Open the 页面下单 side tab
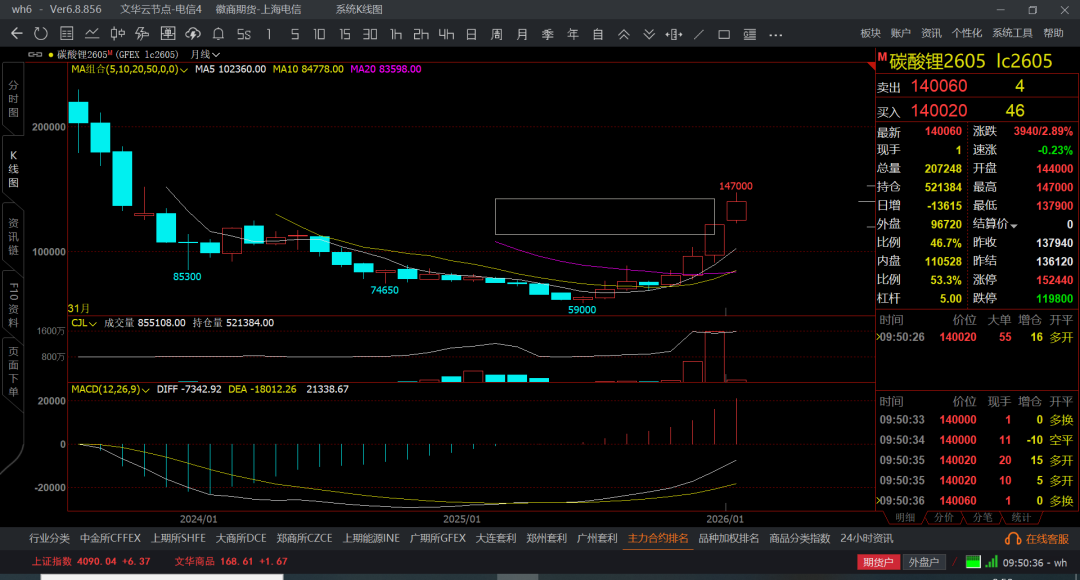 pos(13,372)
